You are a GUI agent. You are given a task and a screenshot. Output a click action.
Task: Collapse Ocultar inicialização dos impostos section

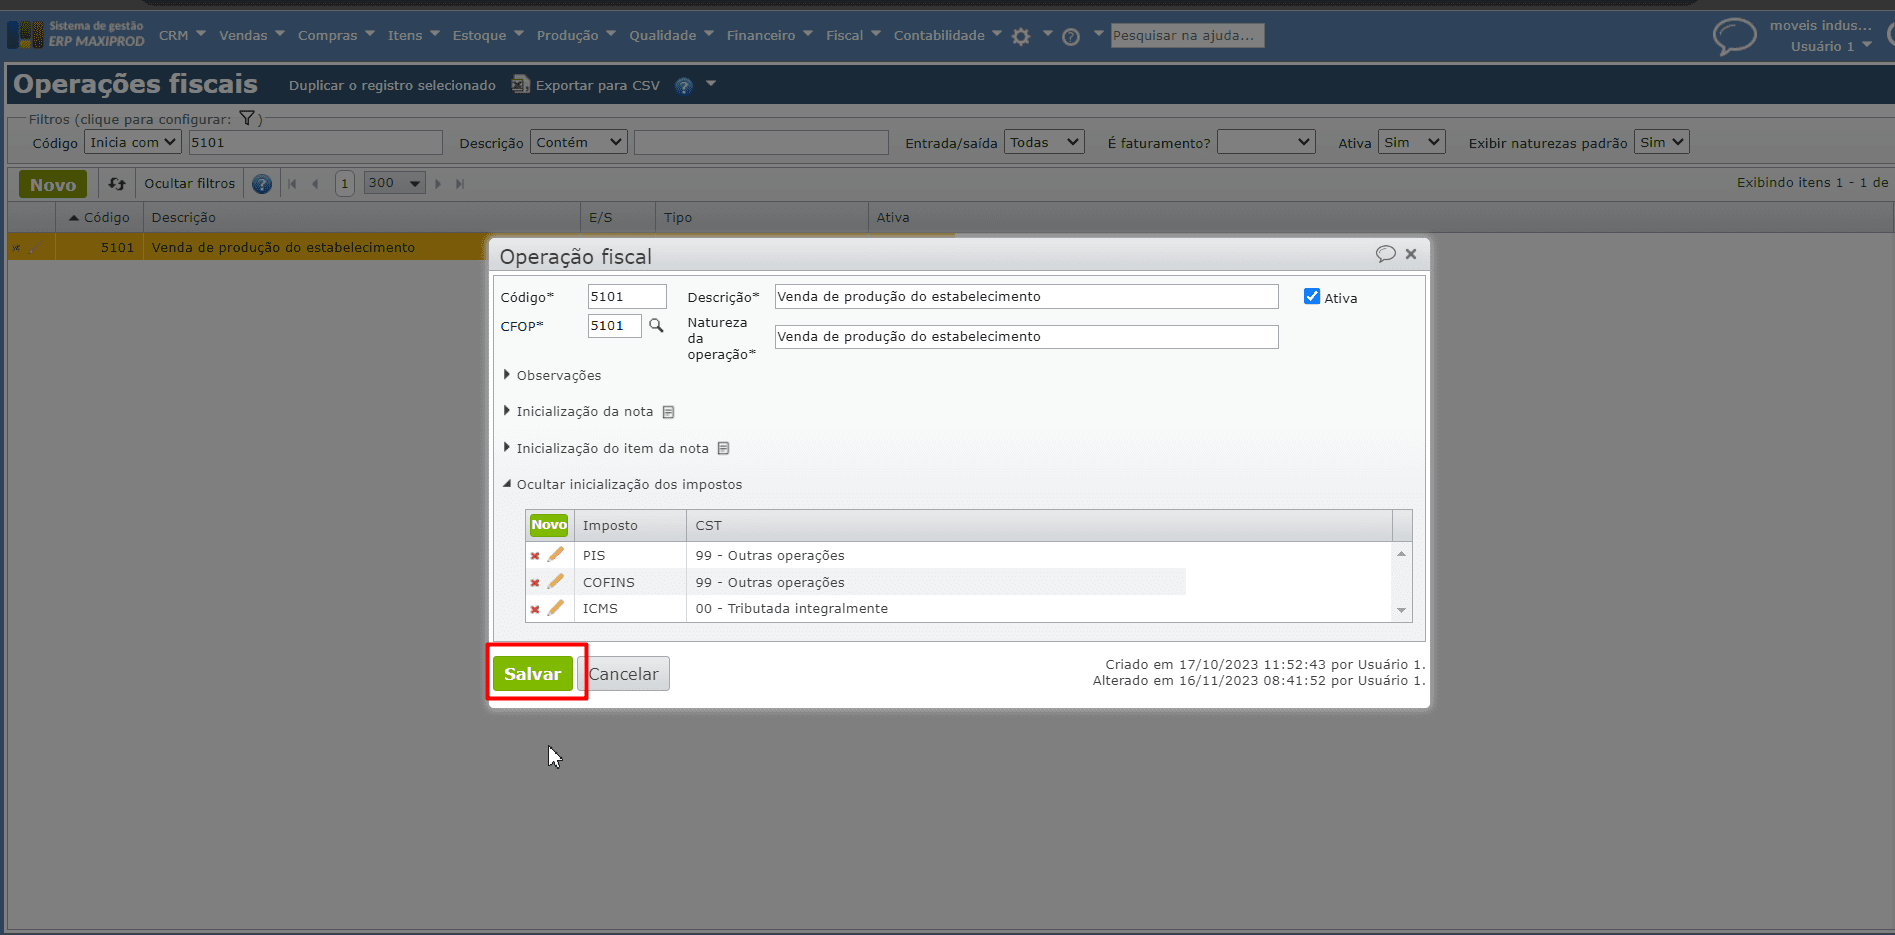coord(622,485)
